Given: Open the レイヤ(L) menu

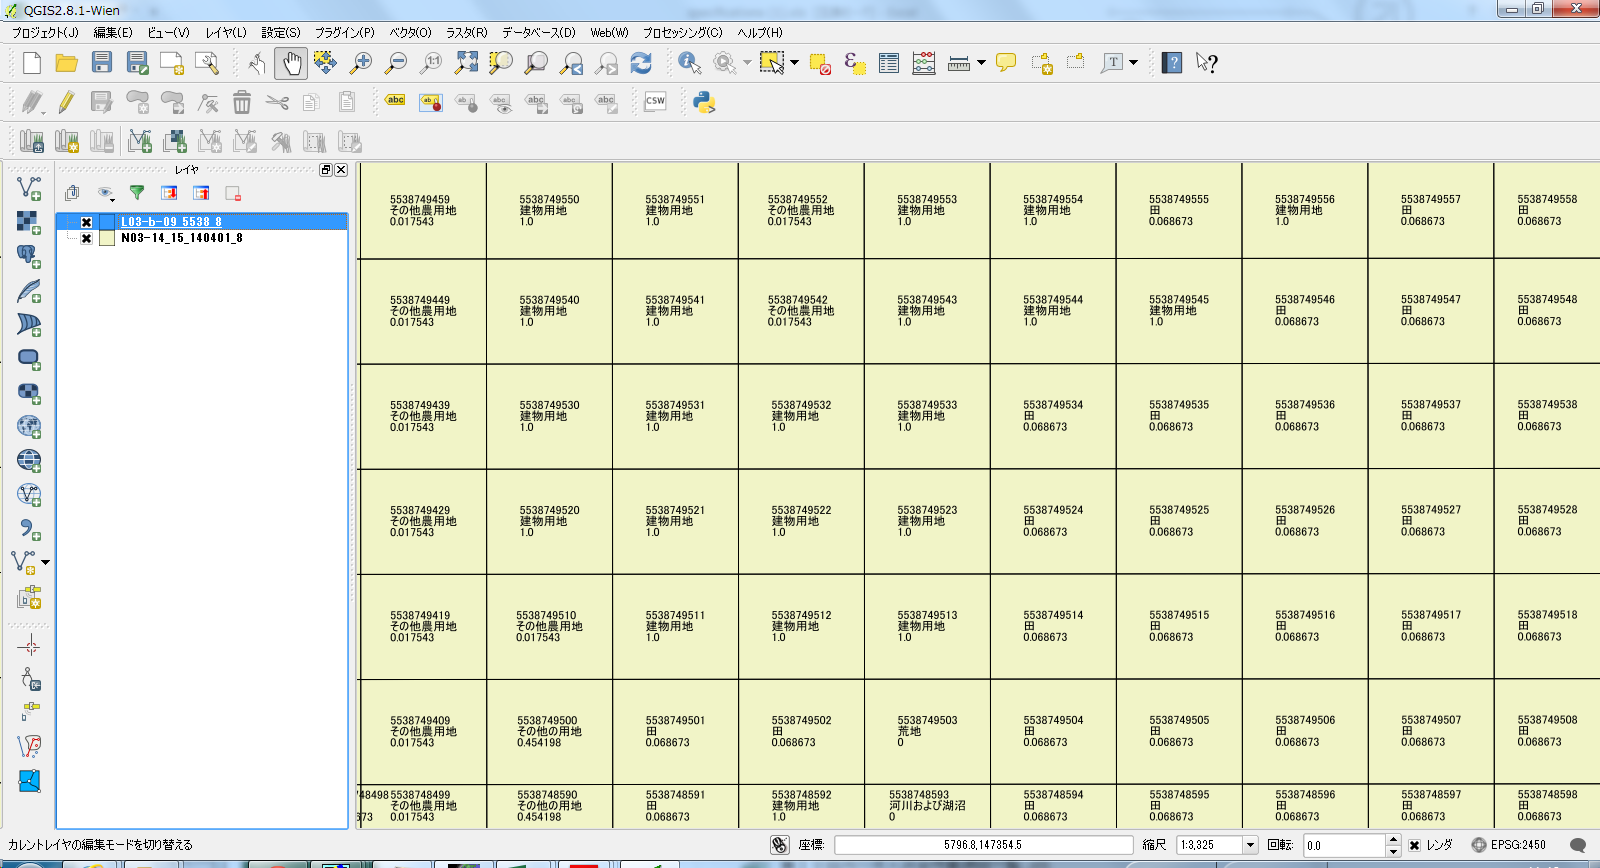Looking at the screenshot, I should (x=225, y=32).
